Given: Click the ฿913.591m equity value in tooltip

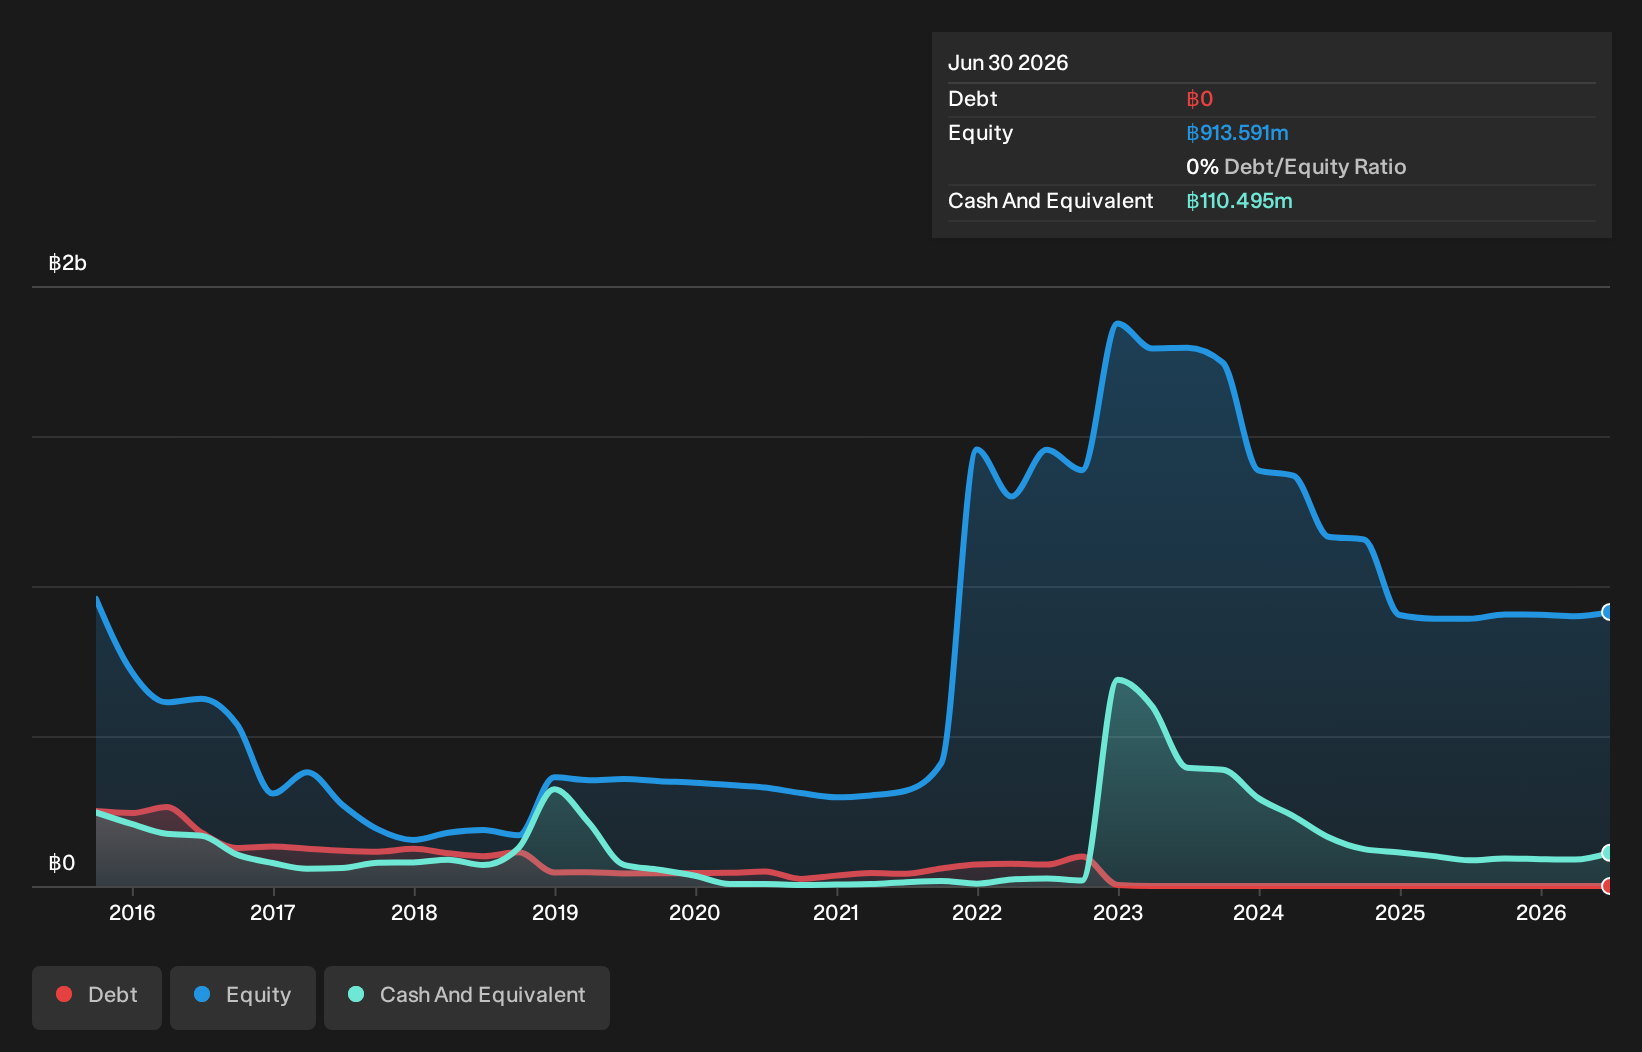Looking at the screenshot, I should (1237, 133).
